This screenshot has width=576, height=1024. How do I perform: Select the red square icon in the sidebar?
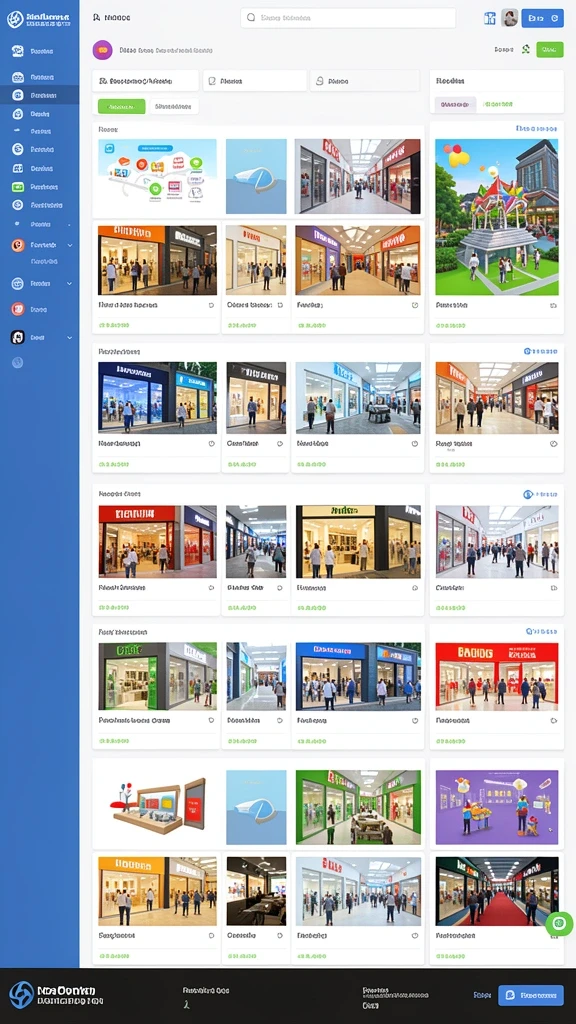click(18, 309)
